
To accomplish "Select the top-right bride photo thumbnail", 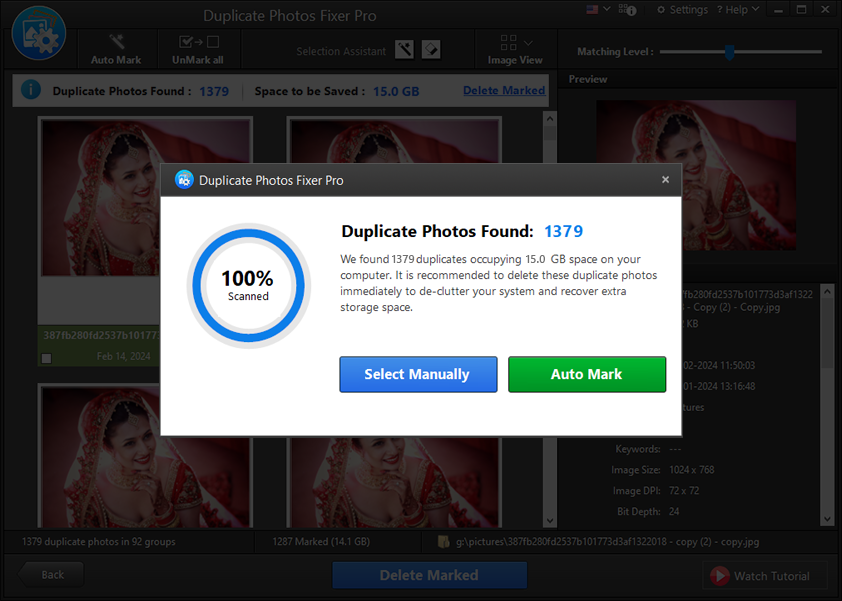I will (x=395, y=141).
